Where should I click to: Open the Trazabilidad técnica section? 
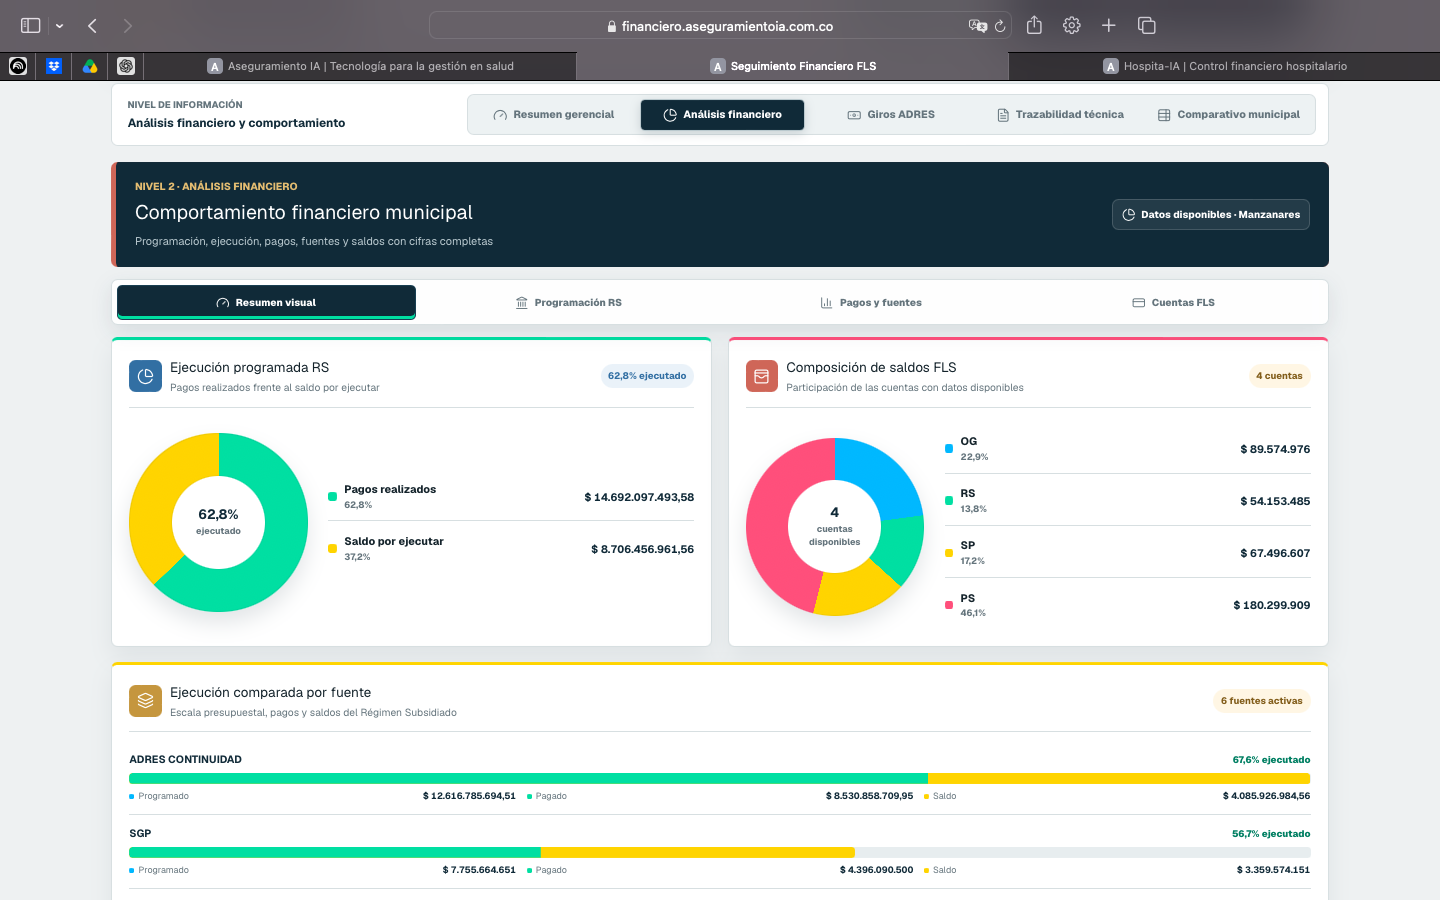1060,115
